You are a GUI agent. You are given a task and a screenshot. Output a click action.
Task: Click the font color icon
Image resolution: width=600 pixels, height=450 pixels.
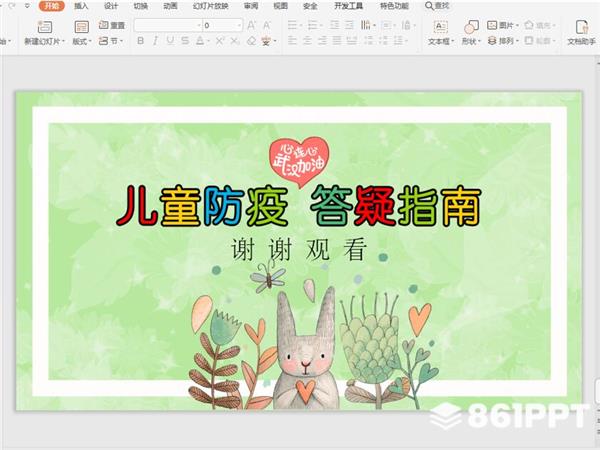click(x=200, y=41)
